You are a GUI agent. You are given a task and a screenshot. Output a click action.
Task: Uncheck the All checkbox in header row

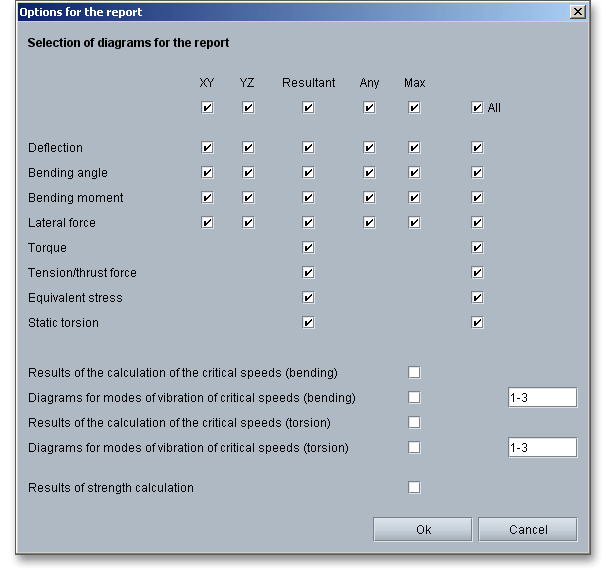point(477,108)
